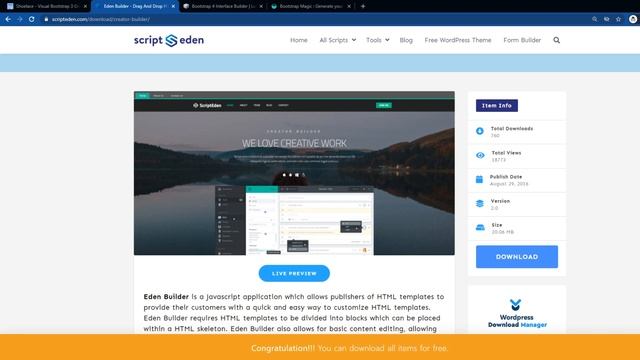Bookmark page with the star icon
Viewport: 640px width, 360px height.
click(618, 19)
